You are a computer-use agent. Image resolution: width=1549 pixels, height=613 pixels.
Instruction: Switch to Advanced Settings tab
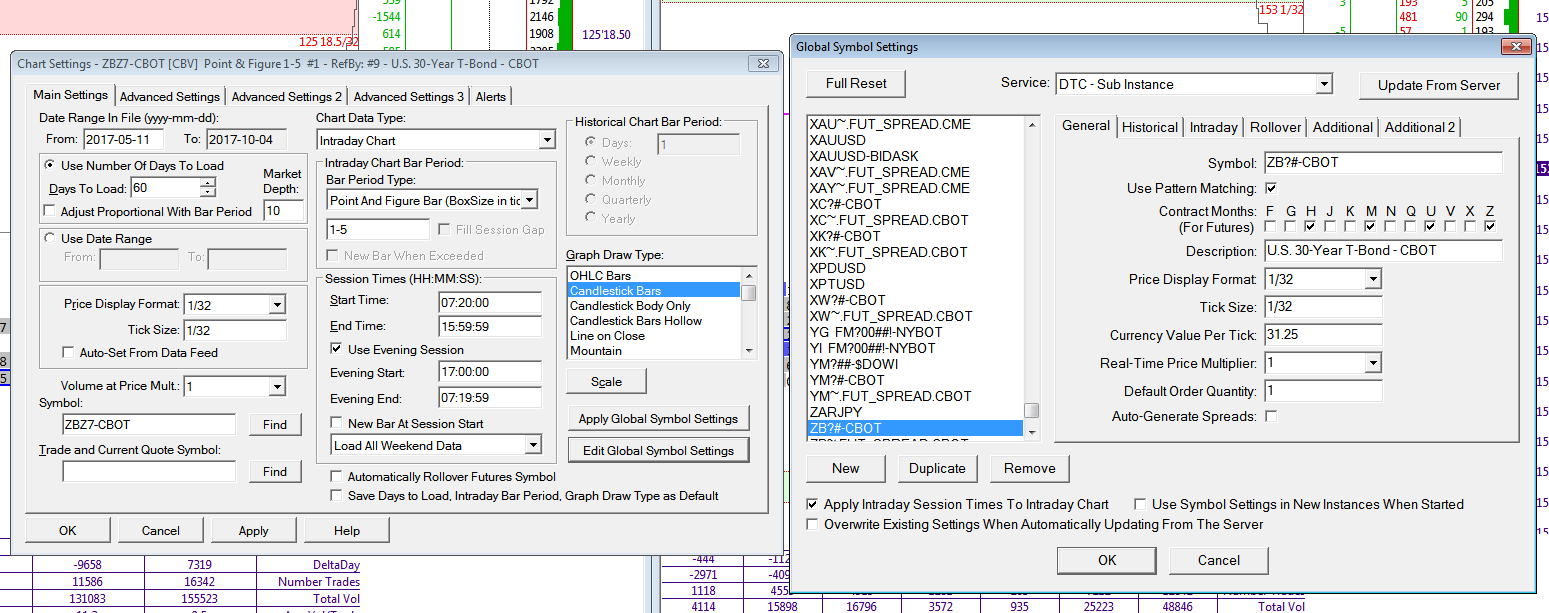point(169,97)
